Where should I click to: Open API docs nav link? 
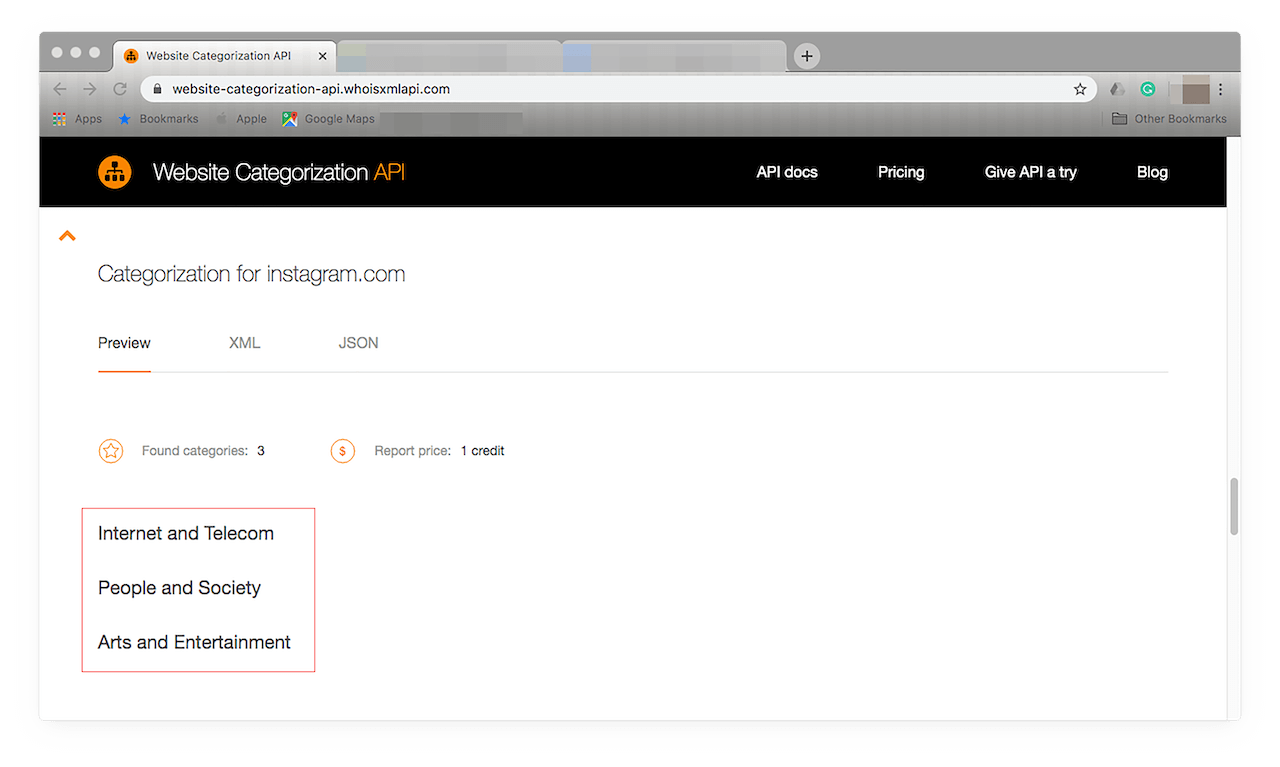tap(787, 172)
